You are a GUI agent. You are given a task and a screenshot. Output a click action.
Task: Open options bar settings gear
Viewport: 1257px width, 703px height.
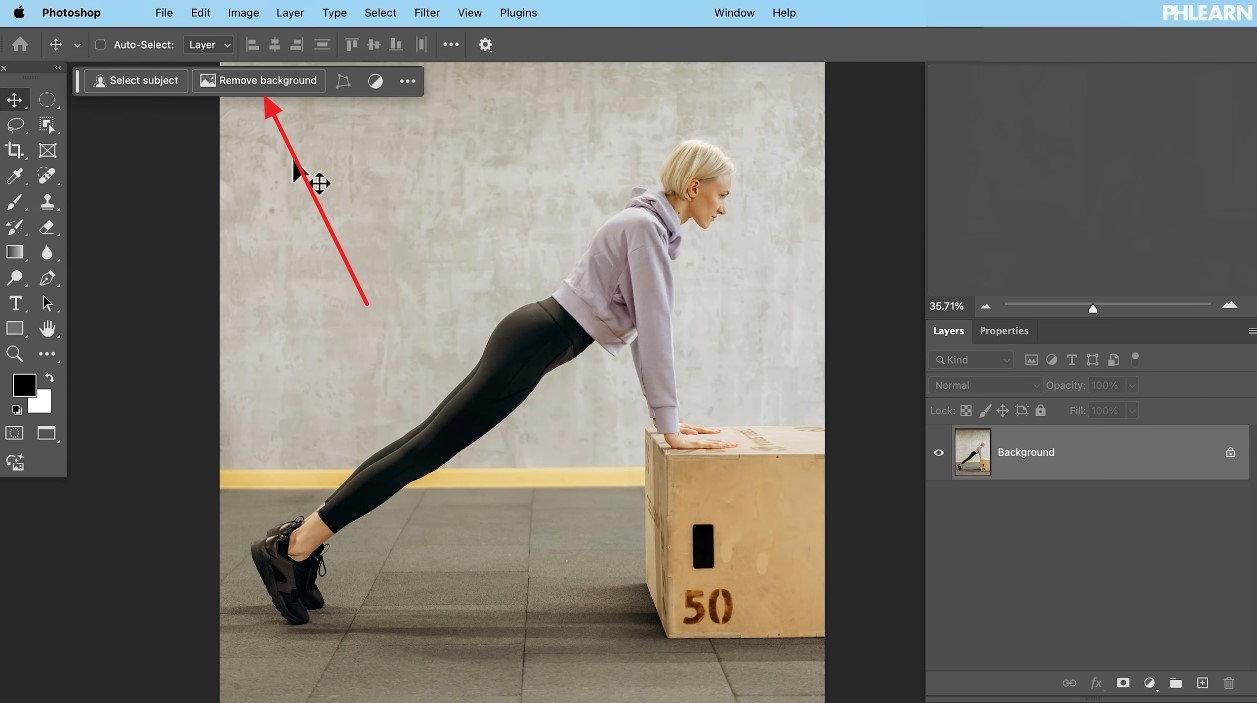pyautogui.click(x=485, y=45)
